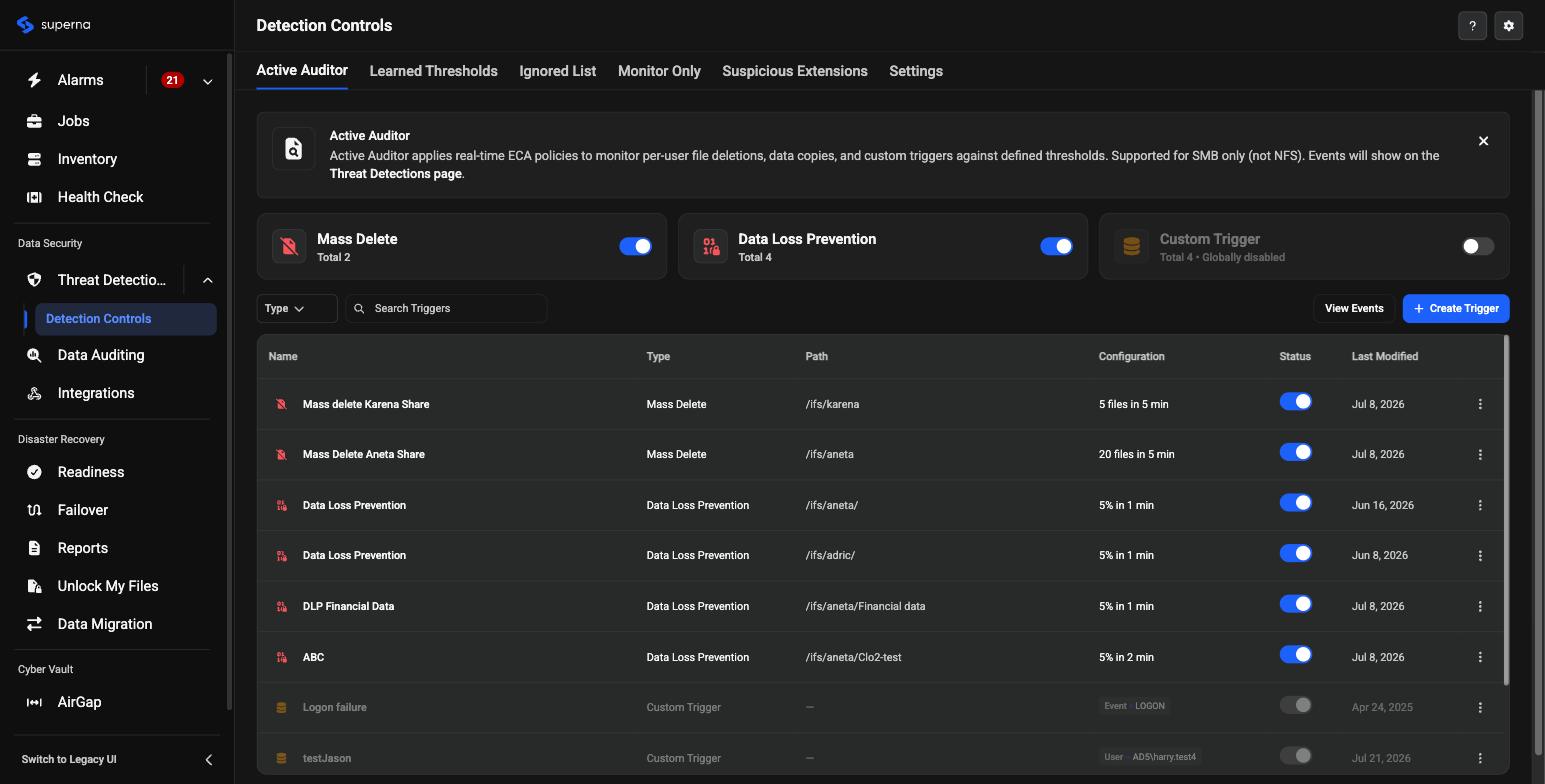The image size is (1545, 784).
Task: Click the /ifs/aneta/Clo2-test path
Action: pyautogui.click(x=853, y=657)
